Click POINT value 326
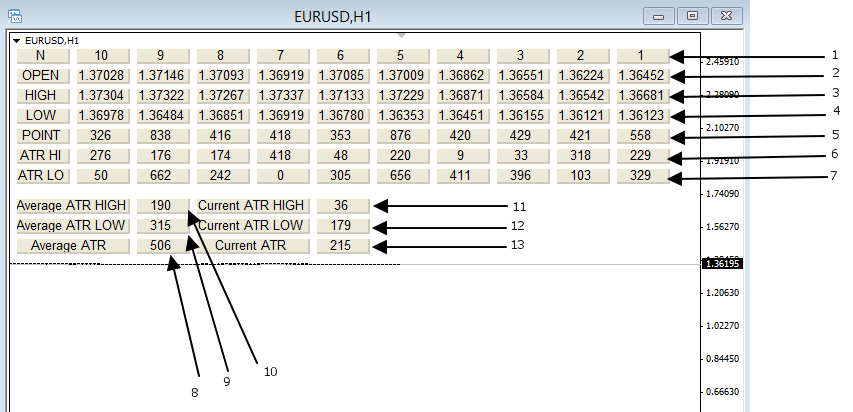This screenshot has width=853, height=412. point(103,136)
